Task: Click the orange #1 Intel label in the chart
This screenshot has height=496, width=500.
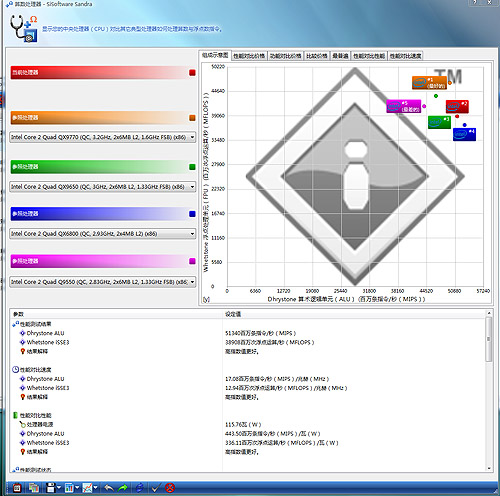Action: coord(429,83)
